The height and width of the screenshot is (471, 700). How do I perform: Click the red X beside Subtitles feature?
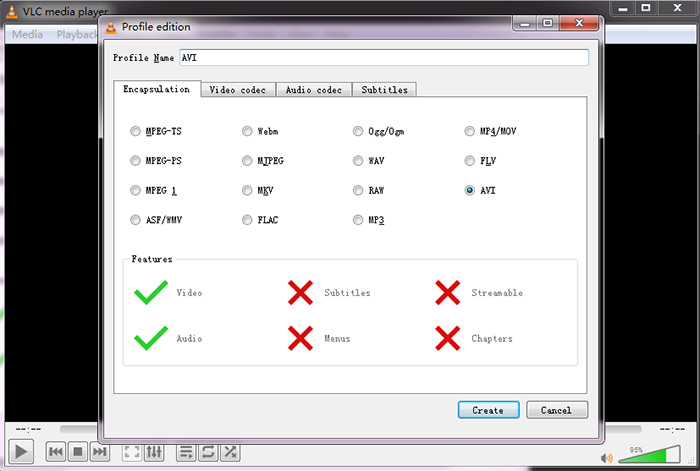(x=300, y=292)
